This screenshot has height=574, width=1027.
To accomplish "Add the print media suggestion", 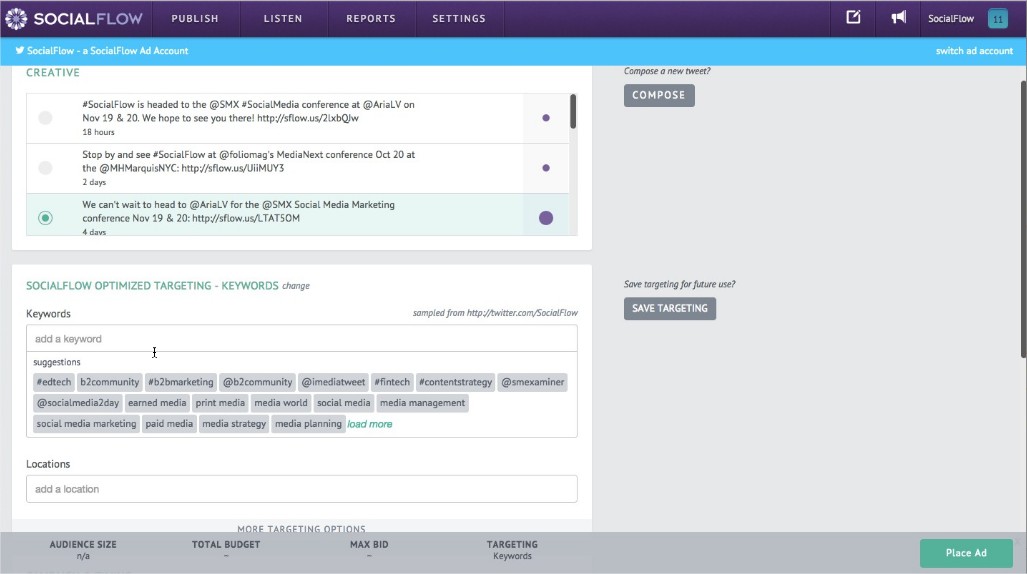I will pyautogui.click(x=220, y=403).
